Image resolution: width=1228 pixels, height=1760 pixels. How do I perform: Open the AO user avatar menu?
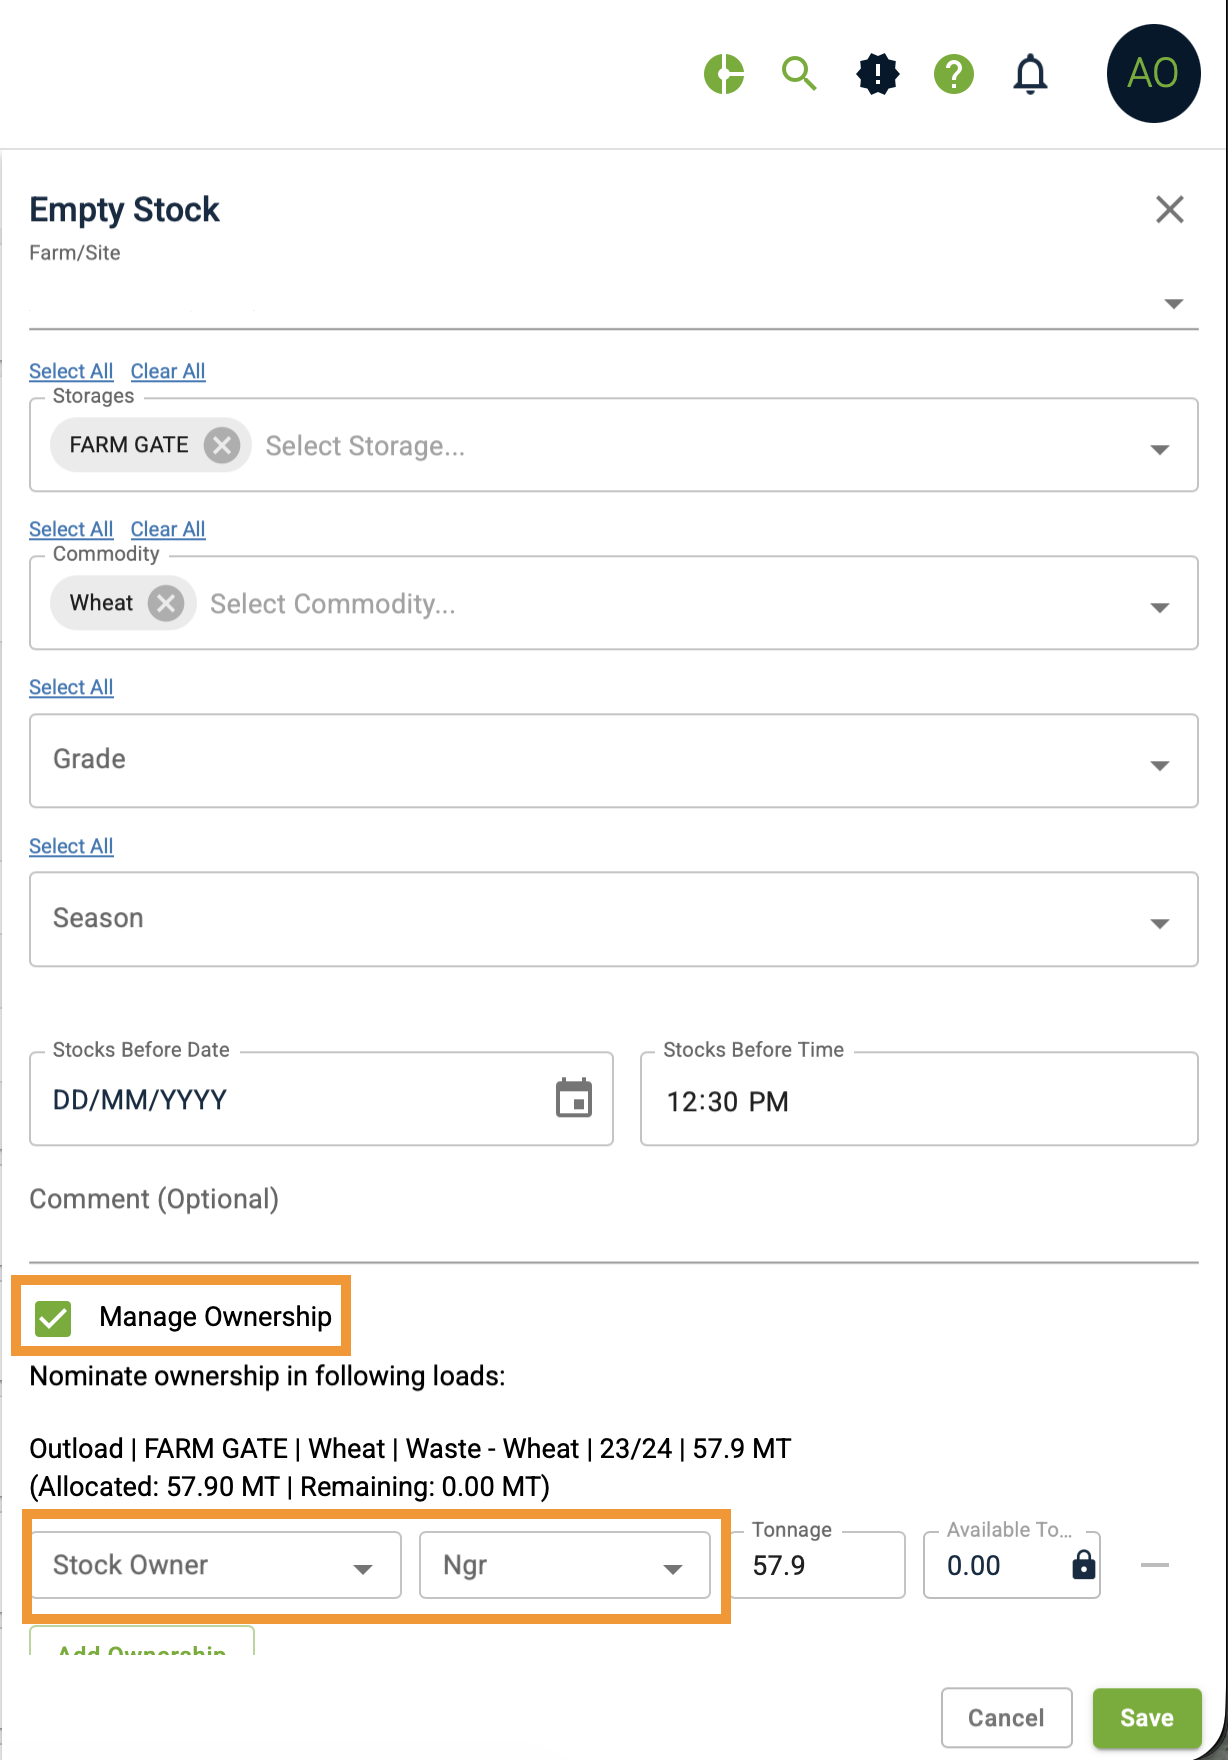click(1153, 74)
